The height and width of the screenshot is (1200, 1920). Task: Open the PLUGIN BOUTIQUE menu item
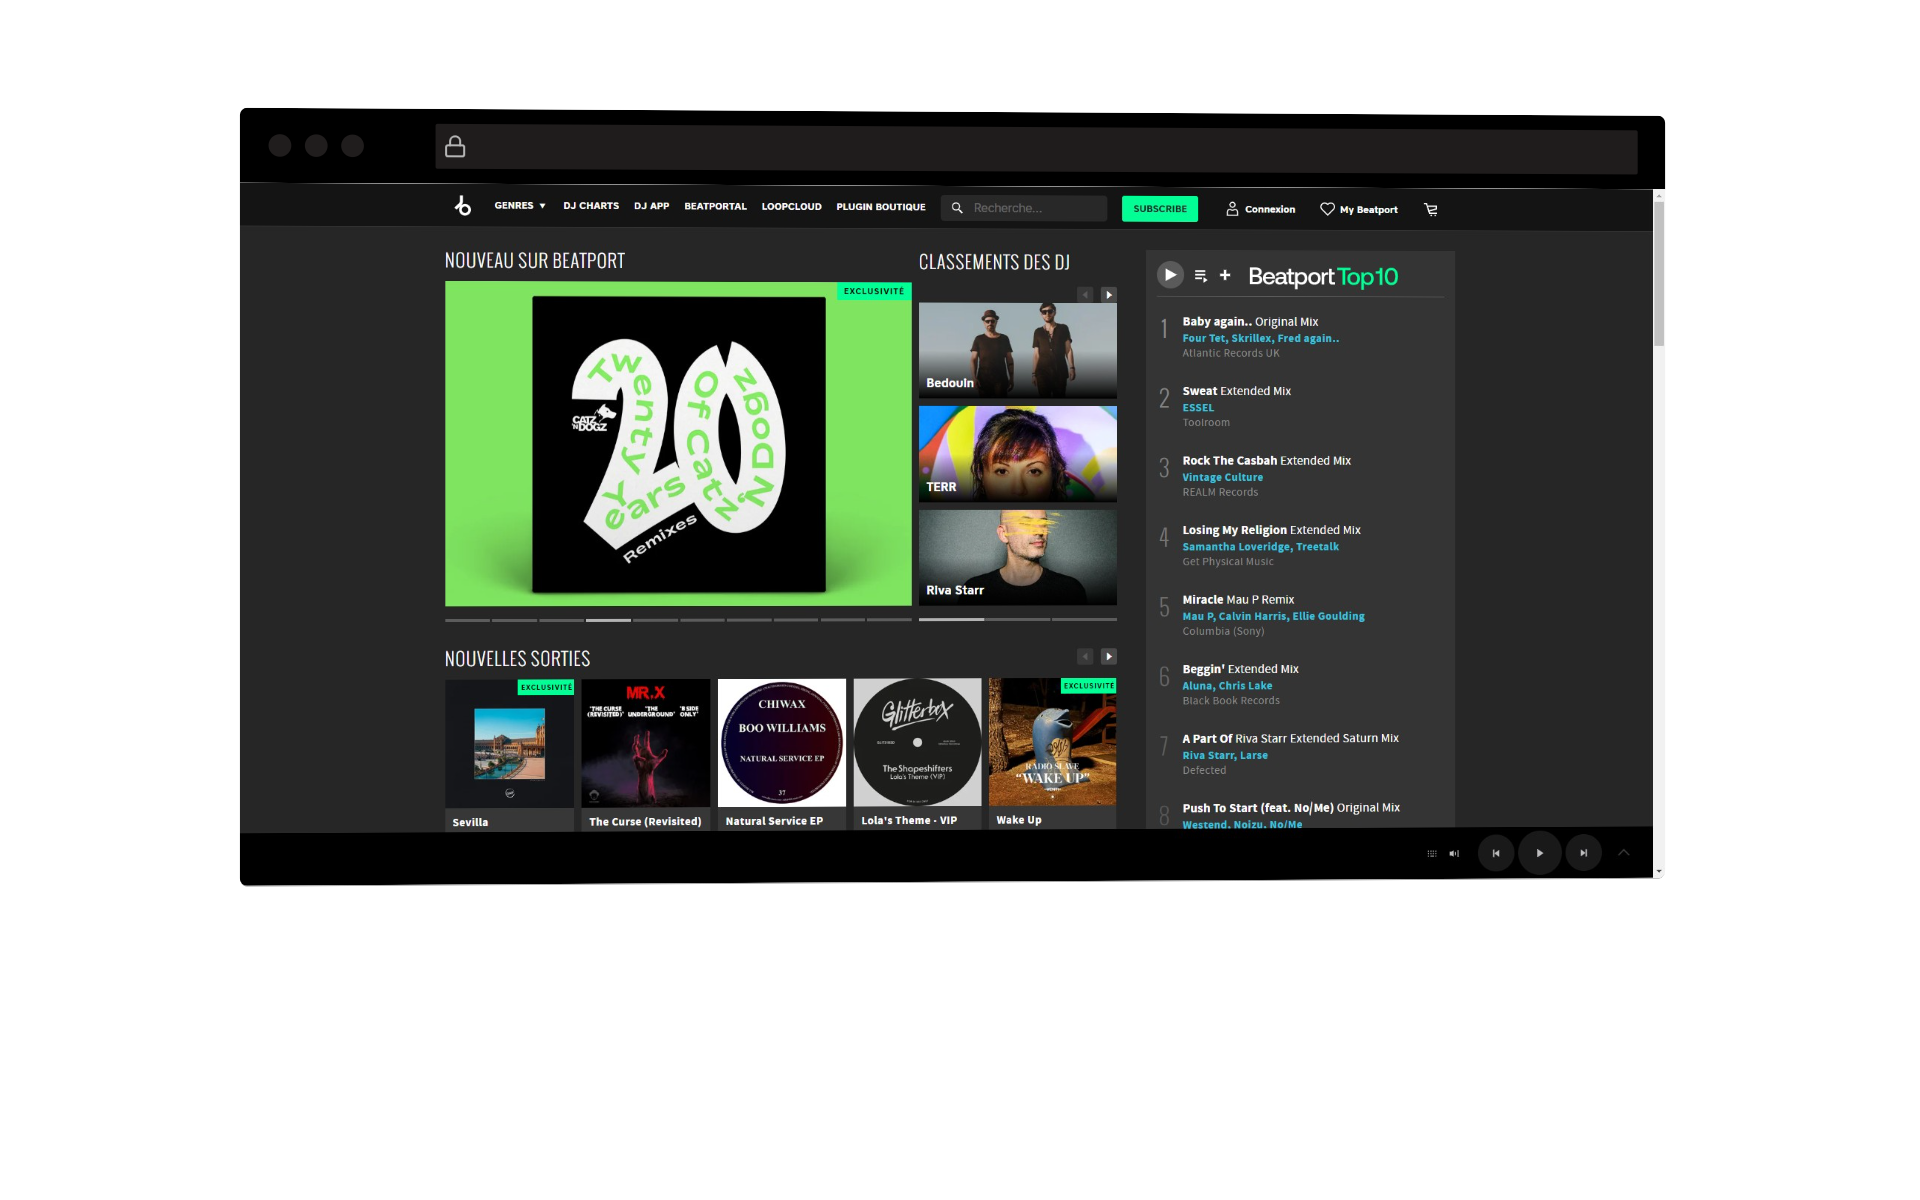coord(880,207)
